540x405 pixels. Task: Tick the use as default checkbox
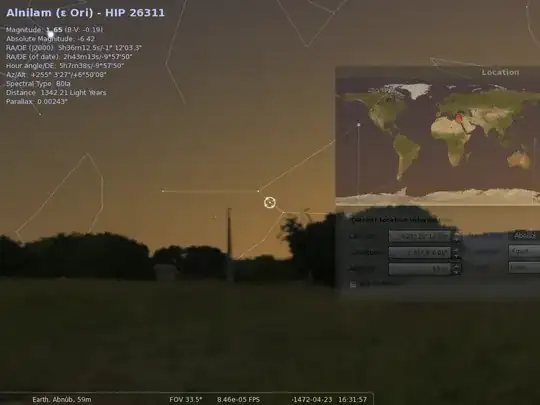coord(353,284)
